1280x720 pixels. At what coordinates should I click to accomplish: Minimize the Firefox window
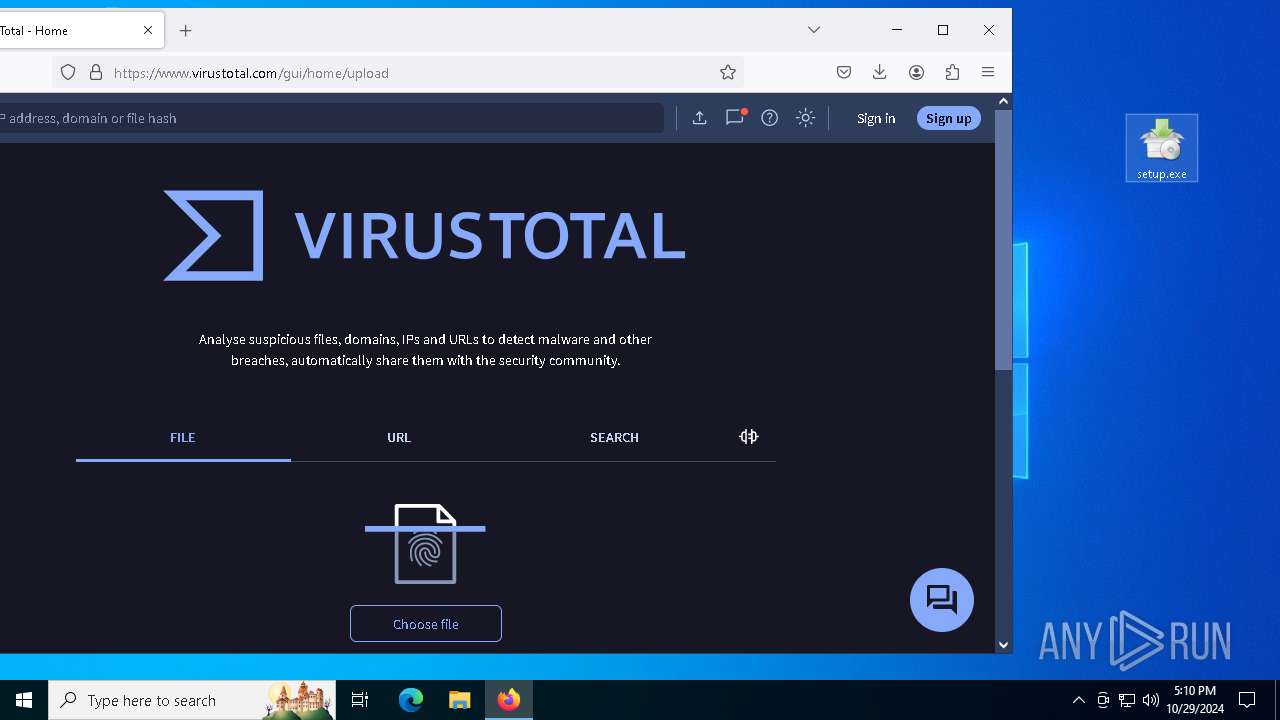[x=897, y=30]
